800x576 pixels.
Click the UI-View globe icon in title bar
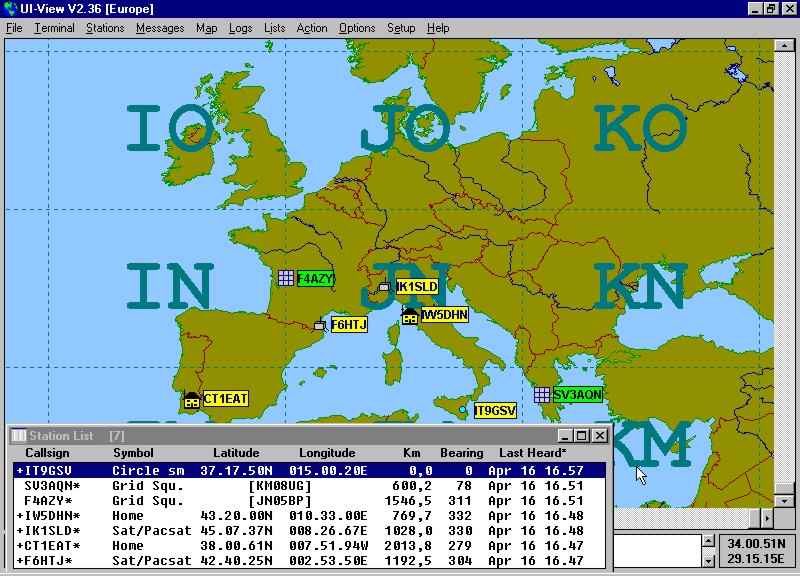point(10,9)
